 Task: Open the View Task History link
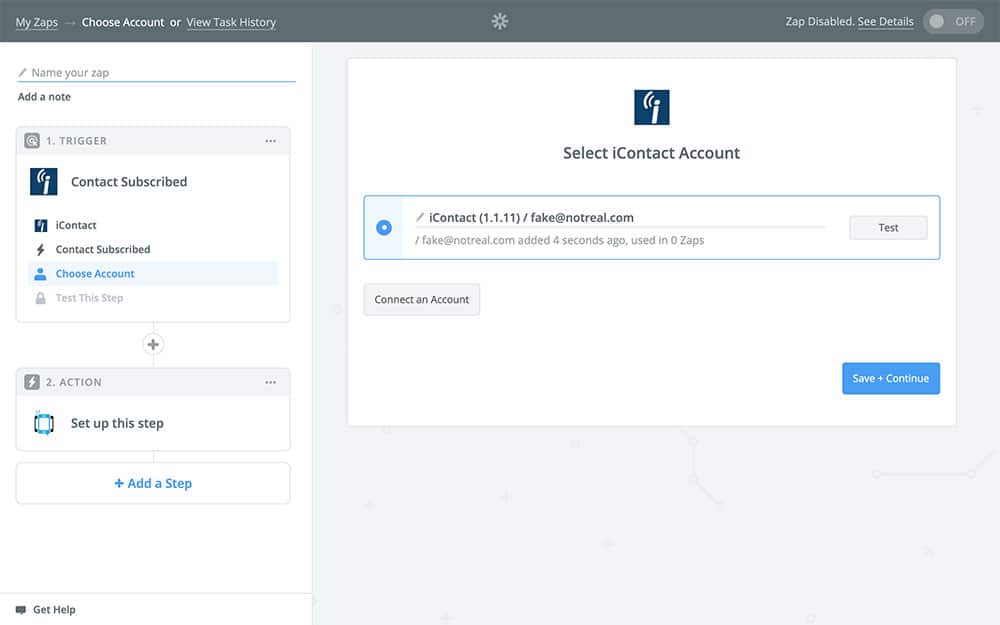(231, 22)
